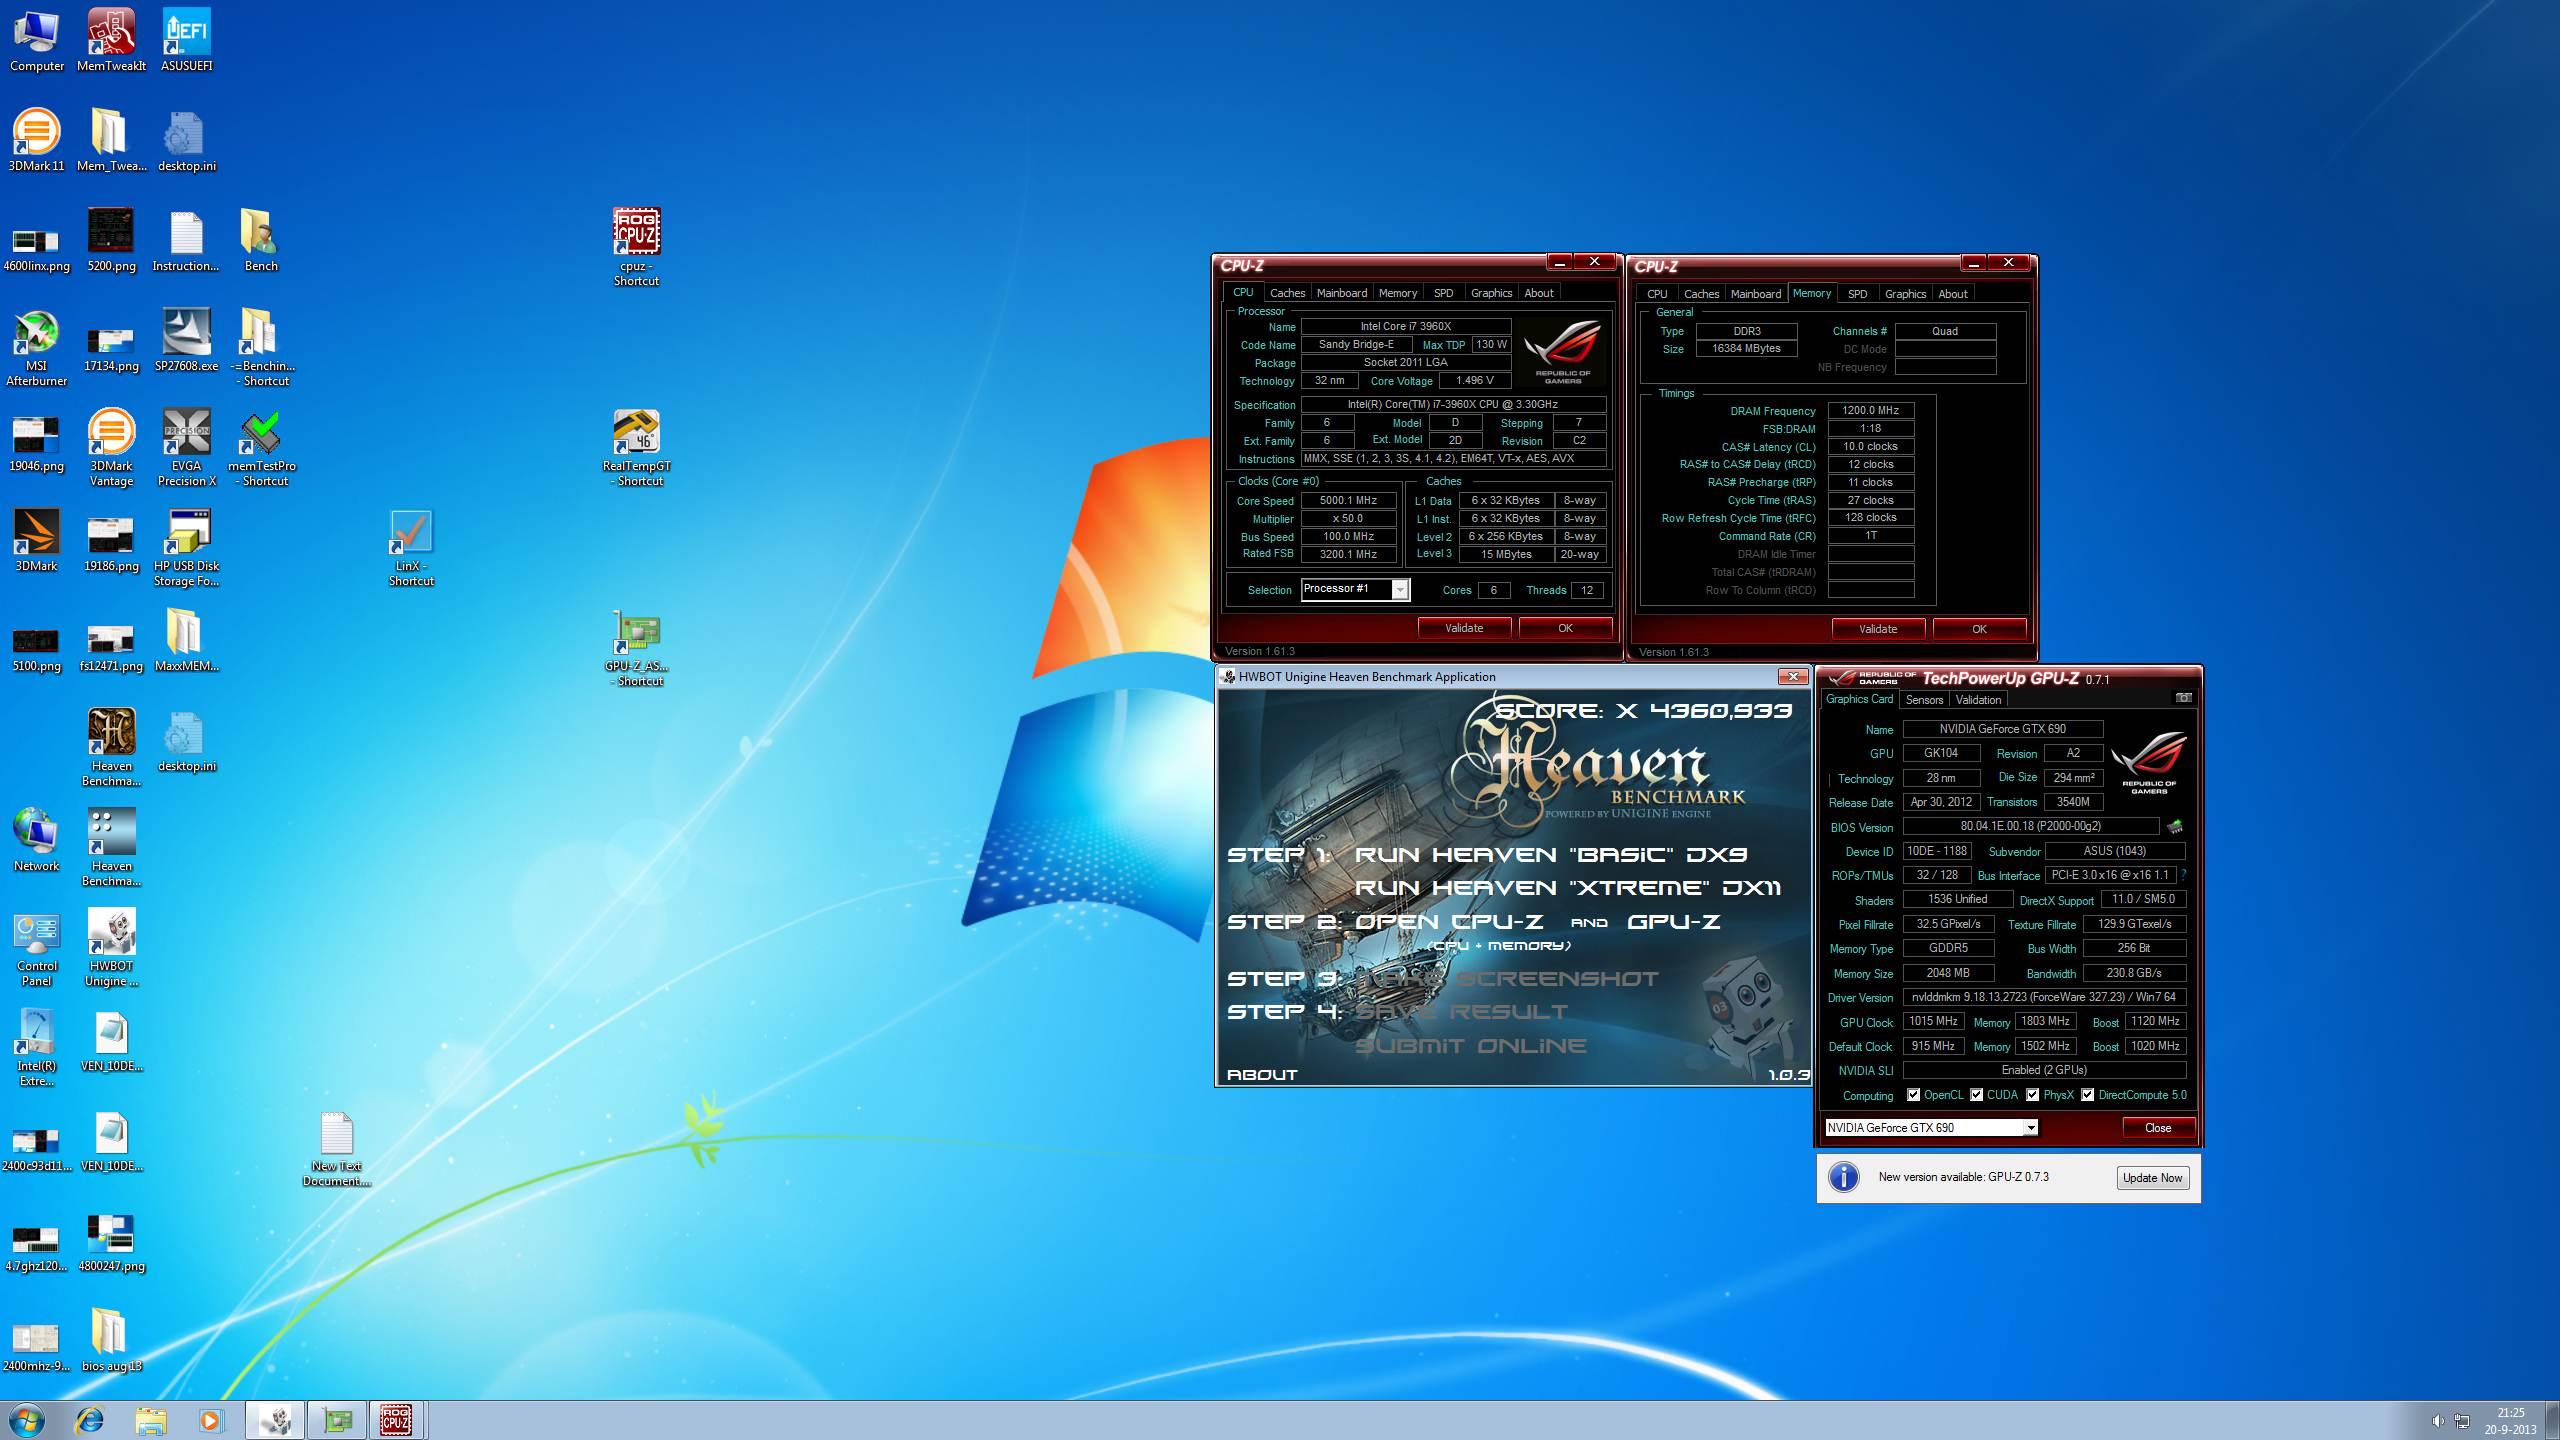
Task: Click the GPU-Z Driver Version field
Action: 2044,997
